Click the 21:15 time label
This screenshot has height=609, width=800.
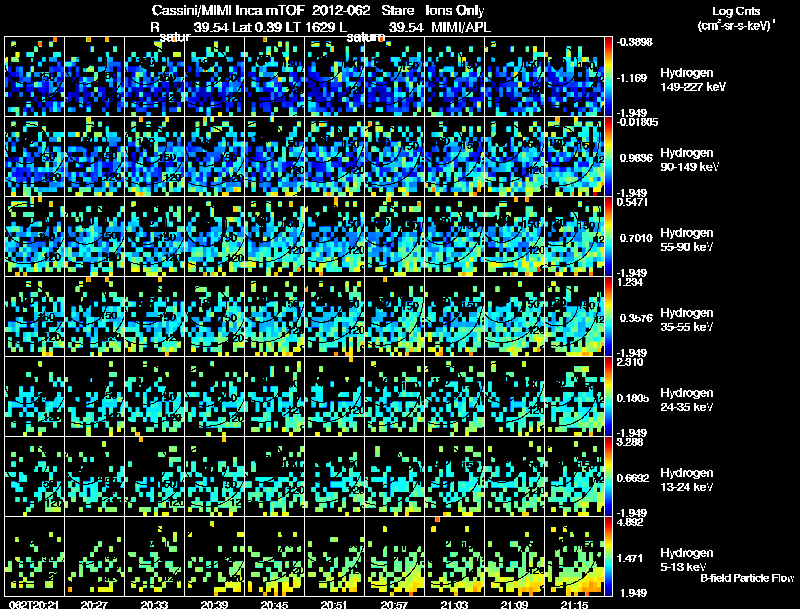(574, 605)
